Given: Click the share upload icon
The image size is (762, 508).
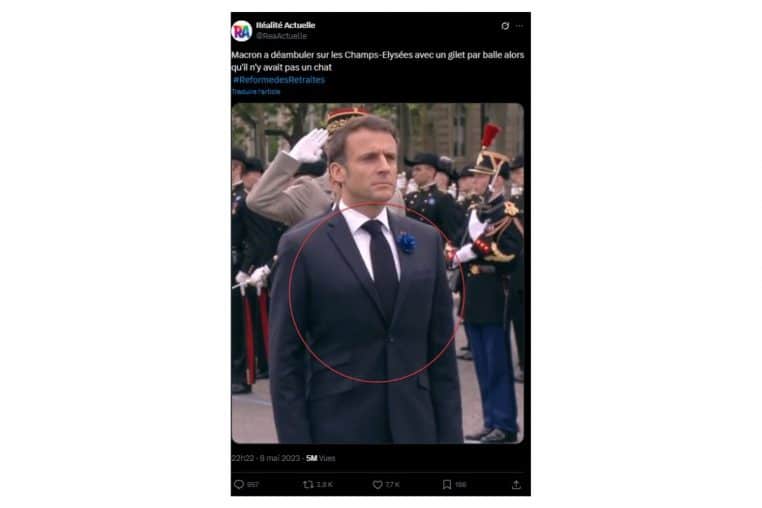Looking at the screenshot, I should (x=516, y=484).
